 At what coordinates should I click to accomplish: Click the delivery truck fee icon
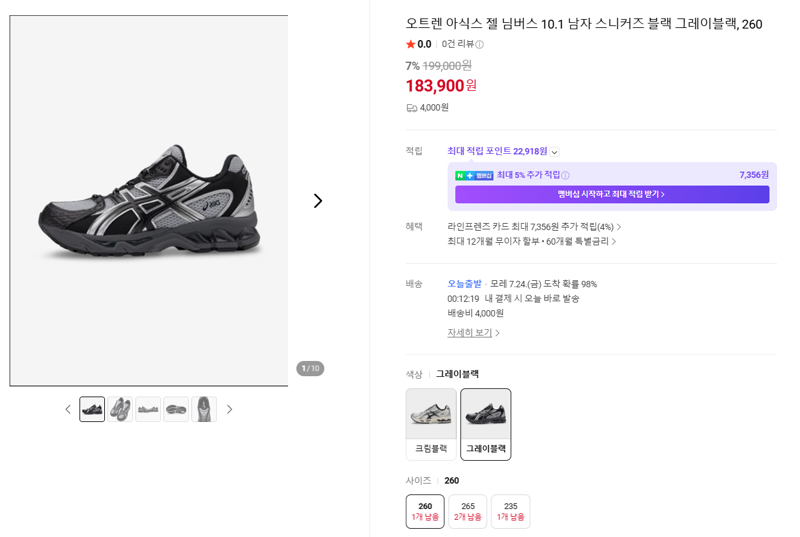[411, 108]
